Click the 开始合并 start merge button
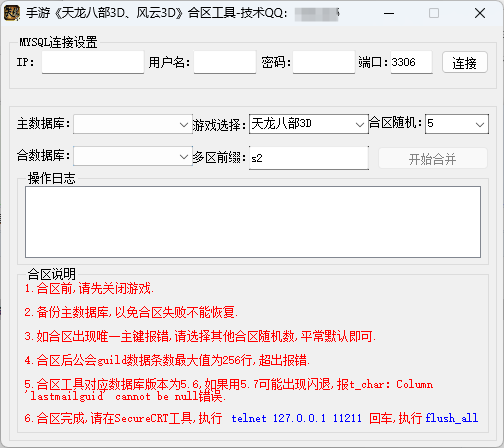 point(433,158)
